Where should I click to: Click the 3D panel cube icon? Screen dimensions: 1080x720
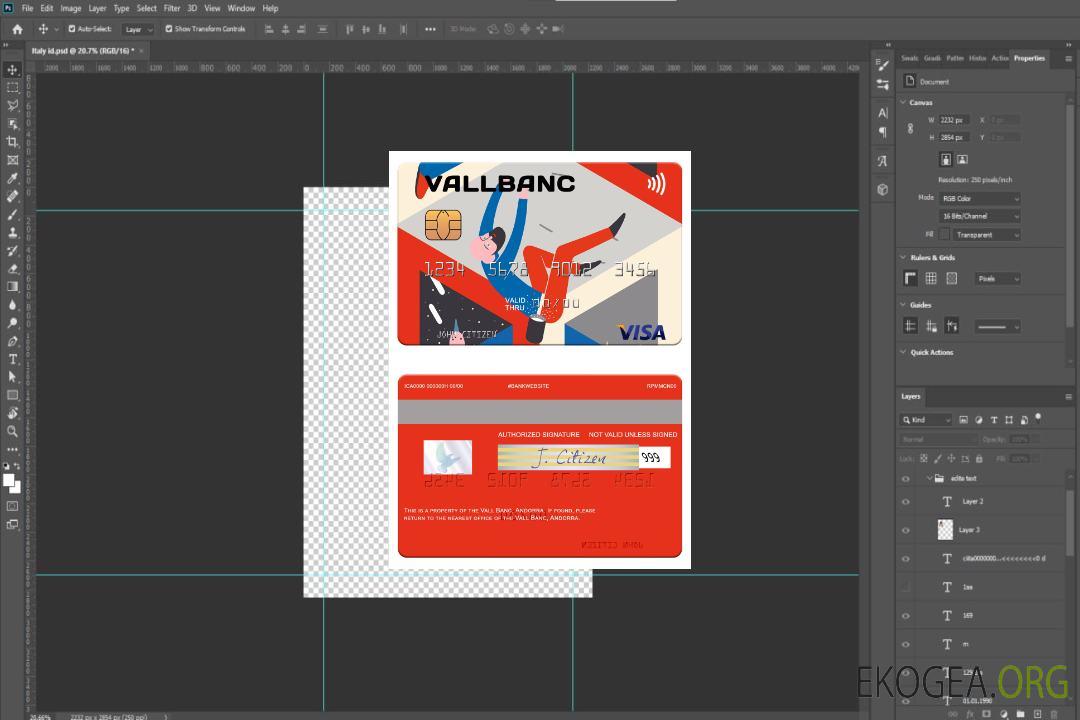pyautogui.click(x=882, y=189)
